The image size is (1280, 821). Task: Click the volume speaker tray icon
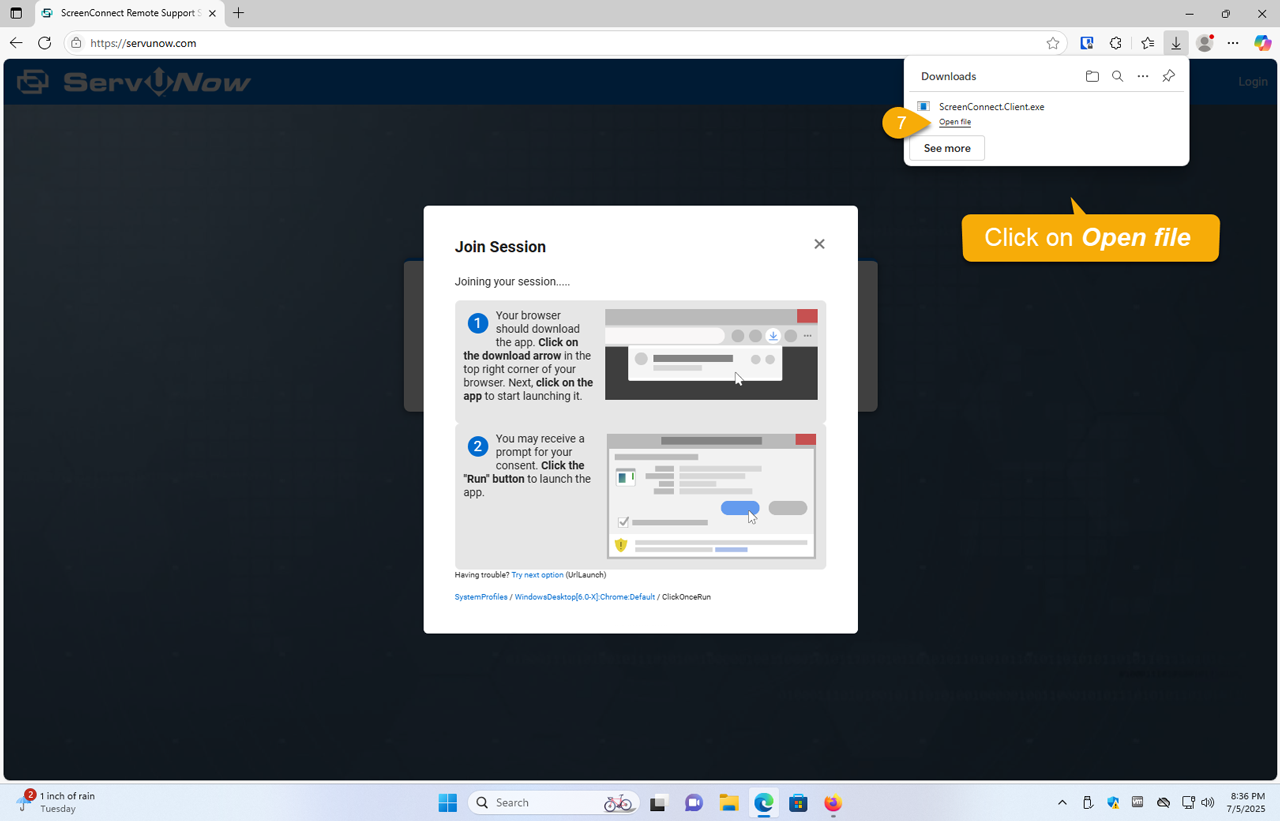[1208, 803]
